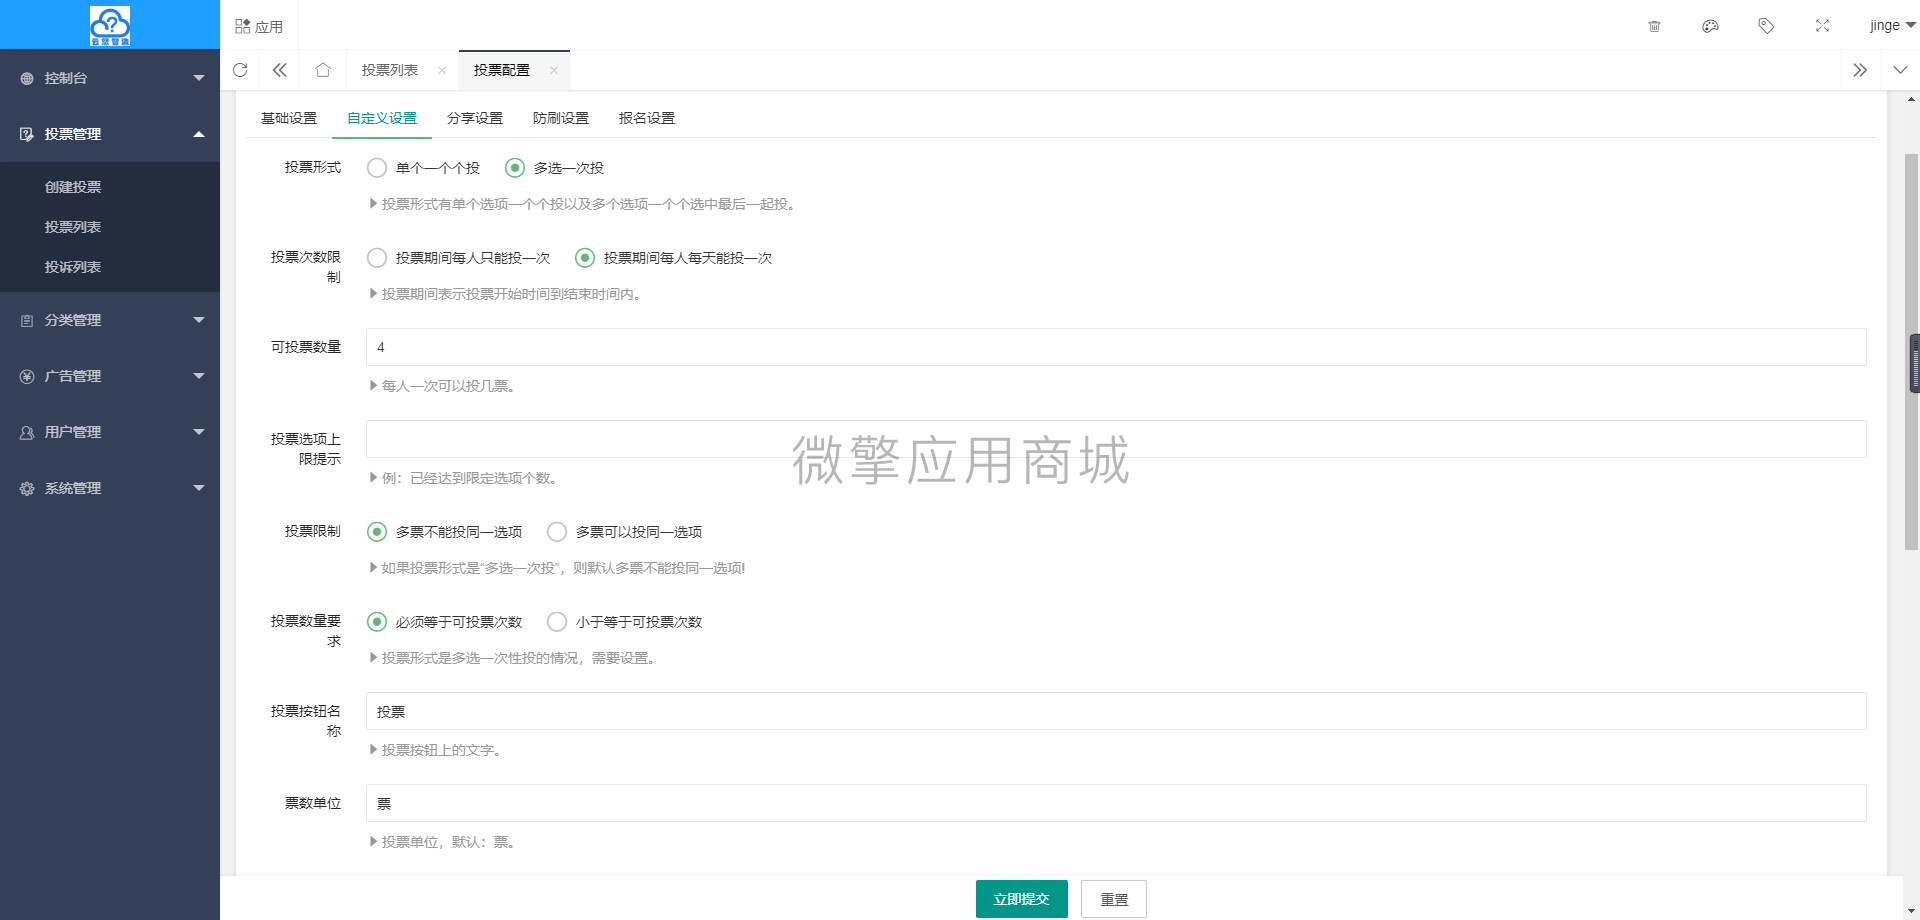The height and width of the screenshot is (920, 1920).
Task: Switch to 基础设置 tab
Action: (289, 118)
